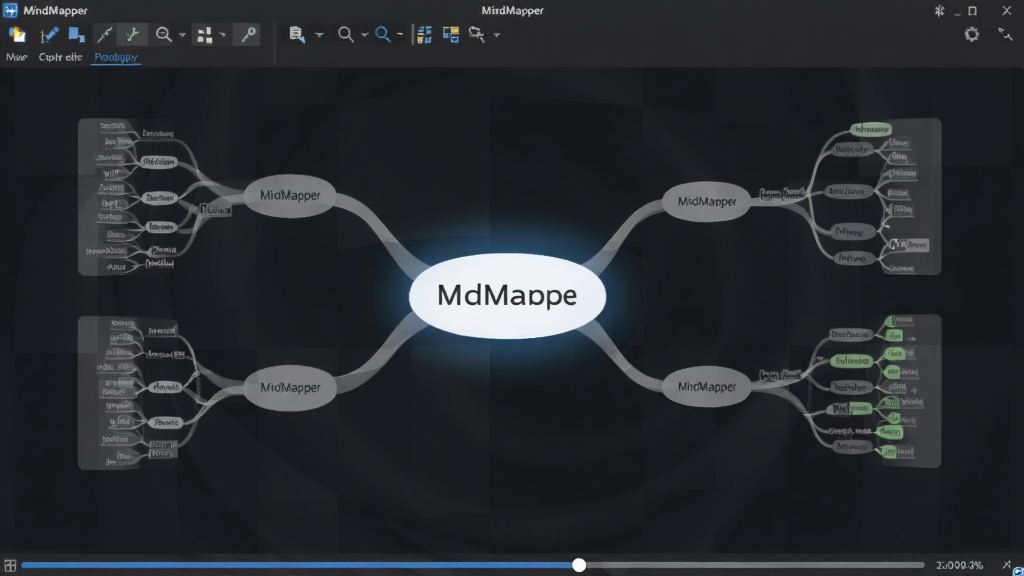Select the green branch tool icon
The width and height of the screenshot is (1024, 576).
[132, 35]
